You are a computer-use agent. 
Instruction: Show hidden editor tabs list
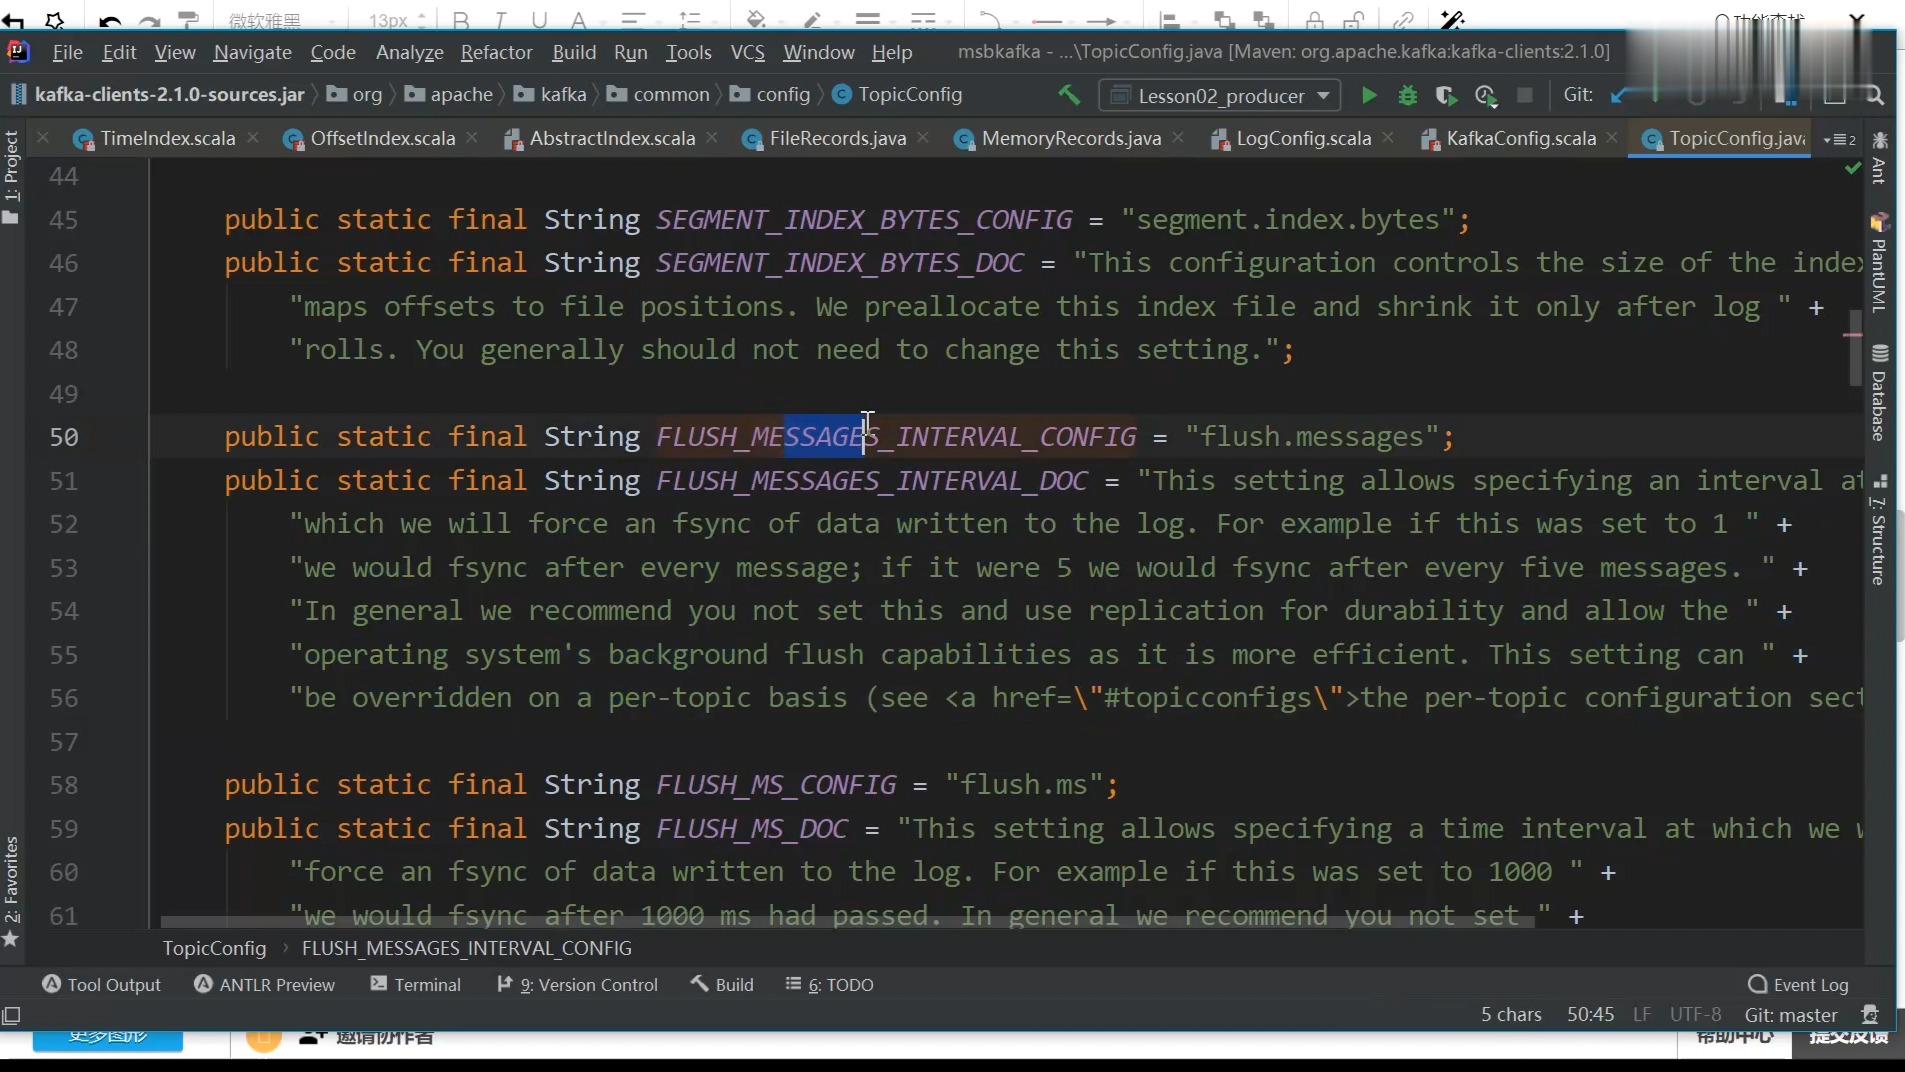(1839, 139)
